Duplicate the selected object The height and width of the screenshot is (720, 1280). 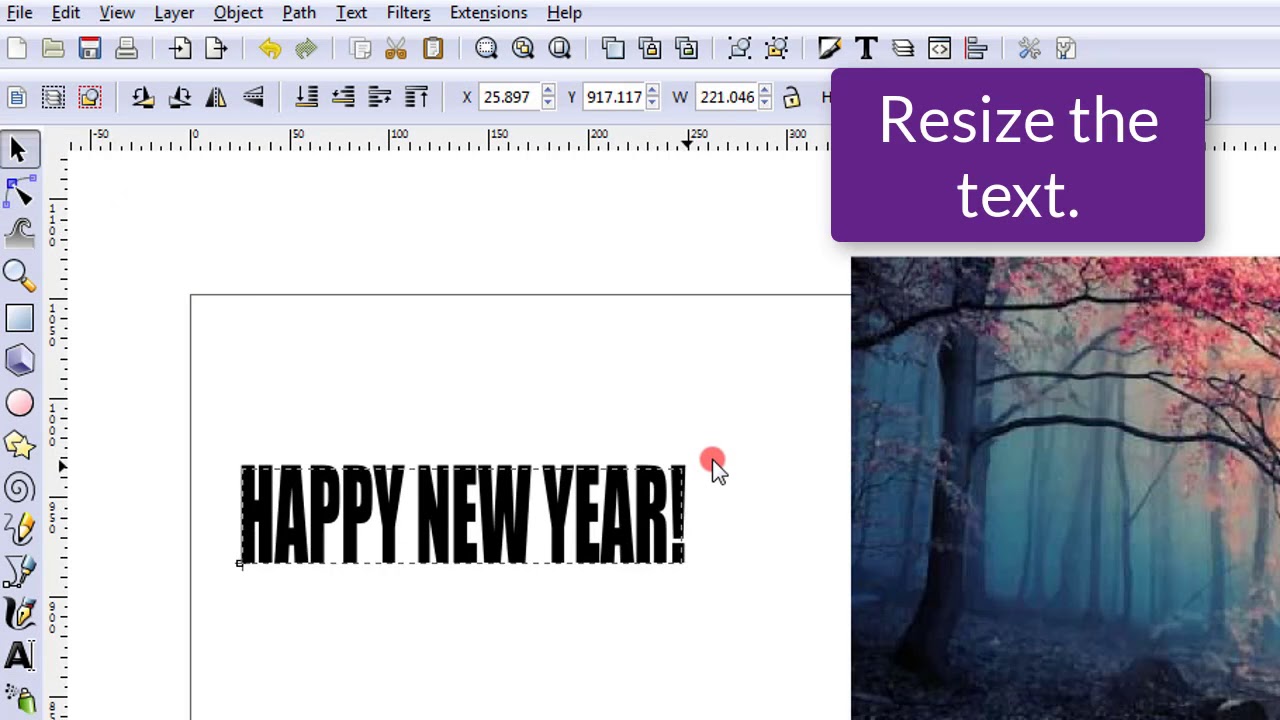click(613, 48)
